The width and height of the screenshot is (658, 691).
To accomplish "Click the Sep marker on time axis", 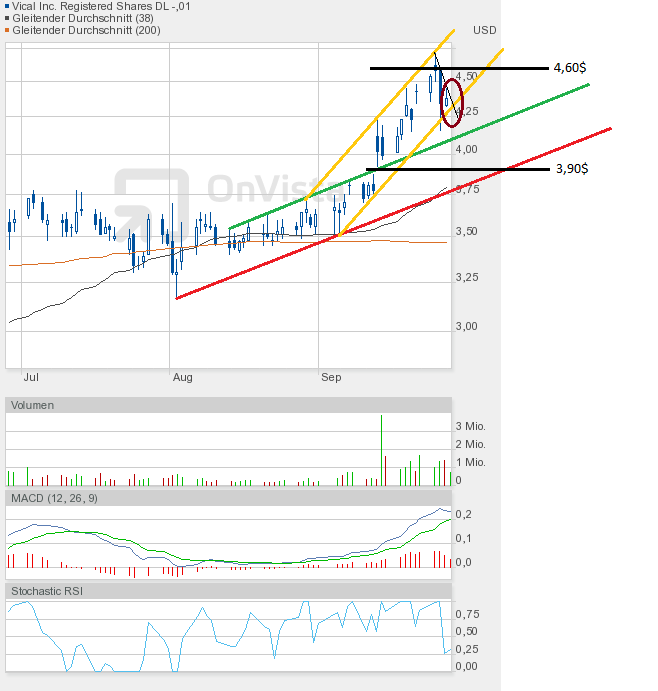I will tap(331, 377).
